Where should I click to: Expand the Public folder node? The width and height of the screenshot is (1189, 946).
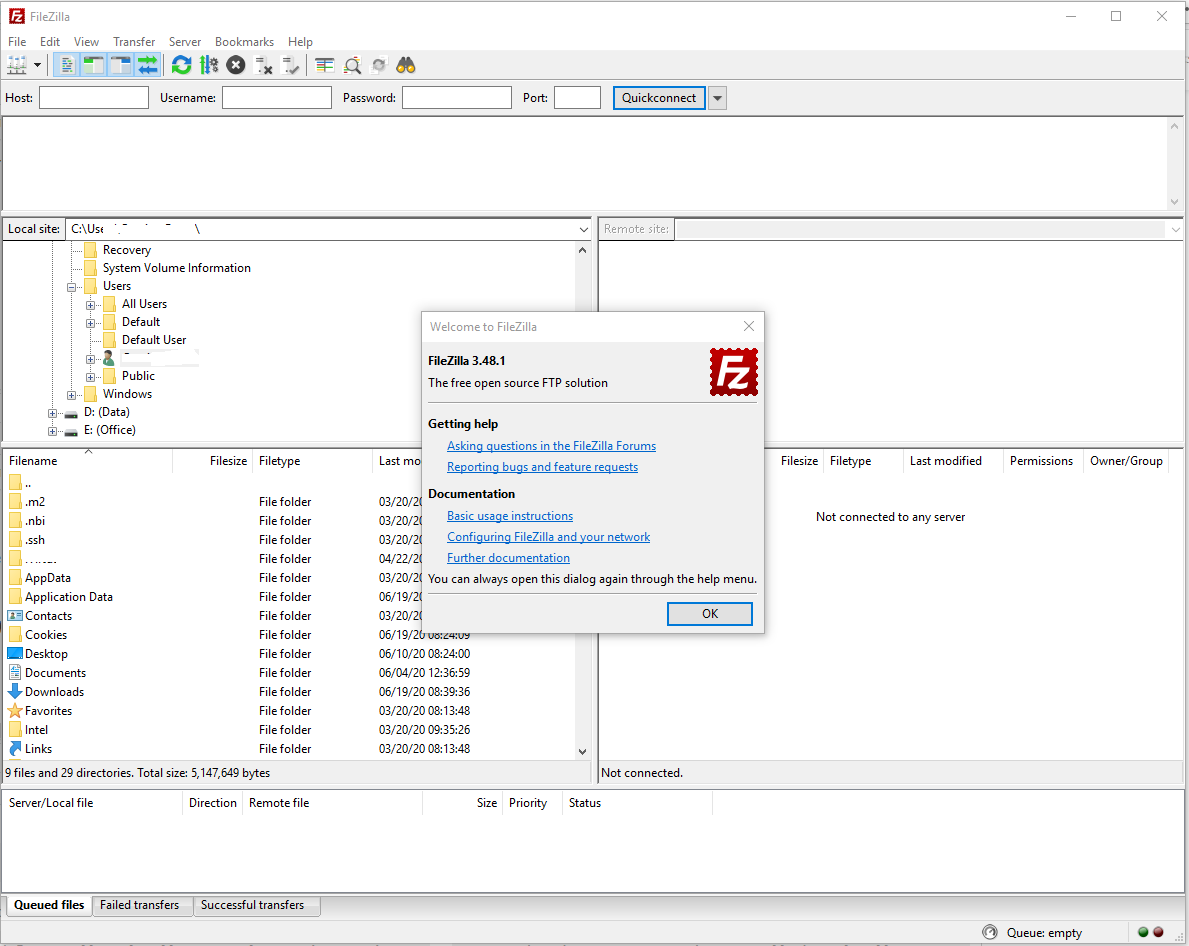click(90, 377)
